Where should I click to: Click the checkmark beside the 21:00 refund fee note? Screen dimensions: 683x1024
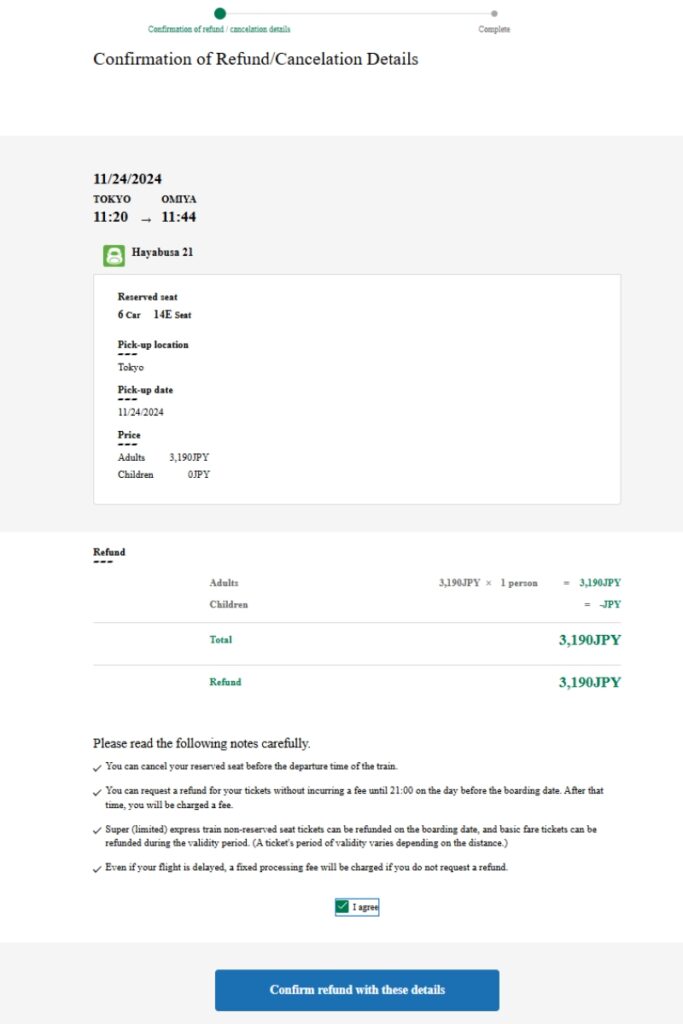[98, 791]
